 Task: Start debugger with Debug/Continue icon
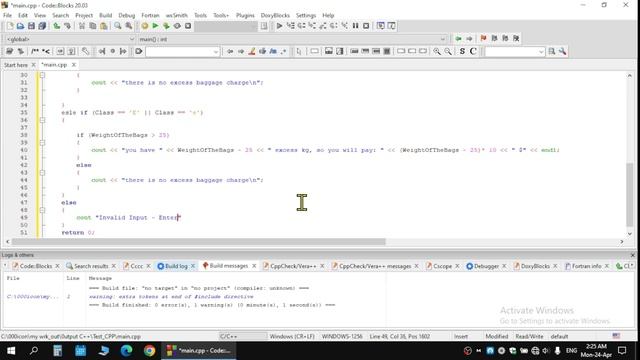point(279,26)
